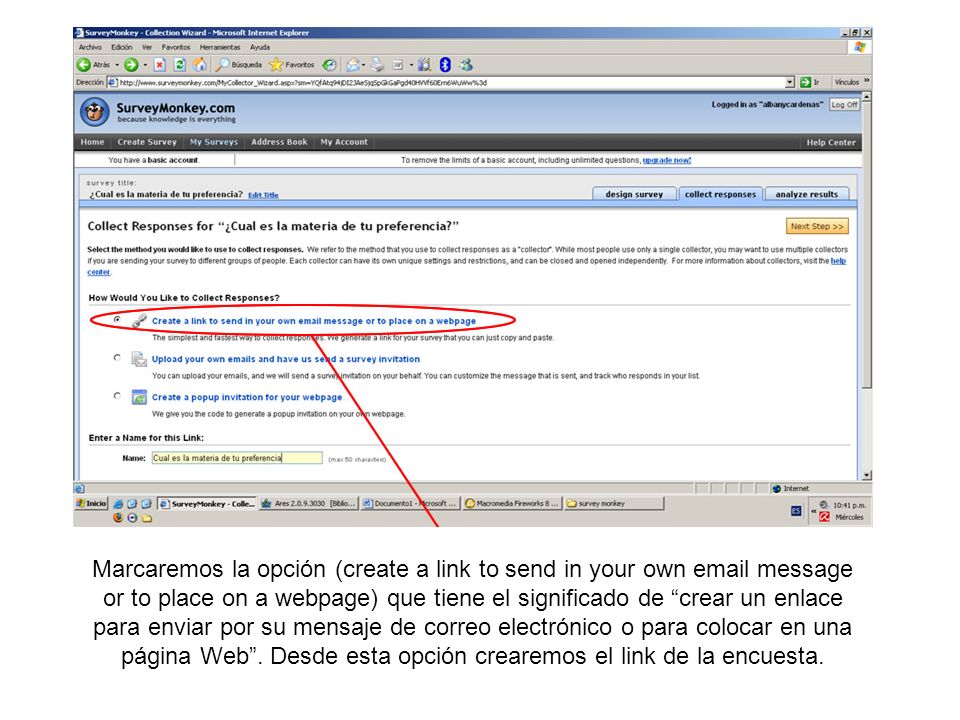960x720 pixels.
Task: Open the Ayuda menu
Action: [x=260, y=47]
